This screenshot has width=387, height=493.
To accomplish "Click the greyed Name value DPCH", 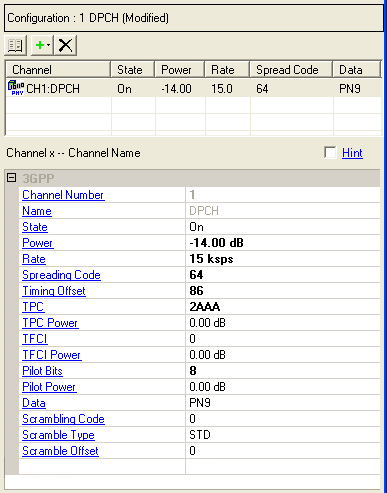I will (x=283, y=211).
